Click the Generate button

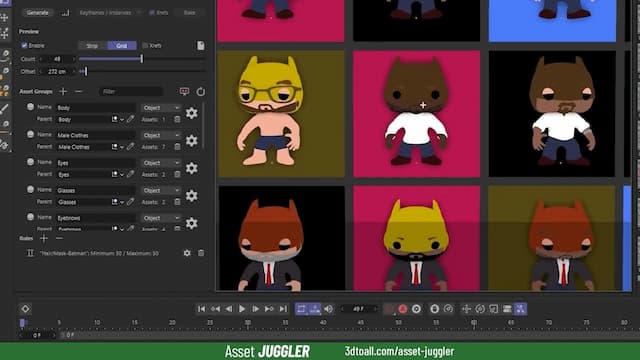(37, 13)
